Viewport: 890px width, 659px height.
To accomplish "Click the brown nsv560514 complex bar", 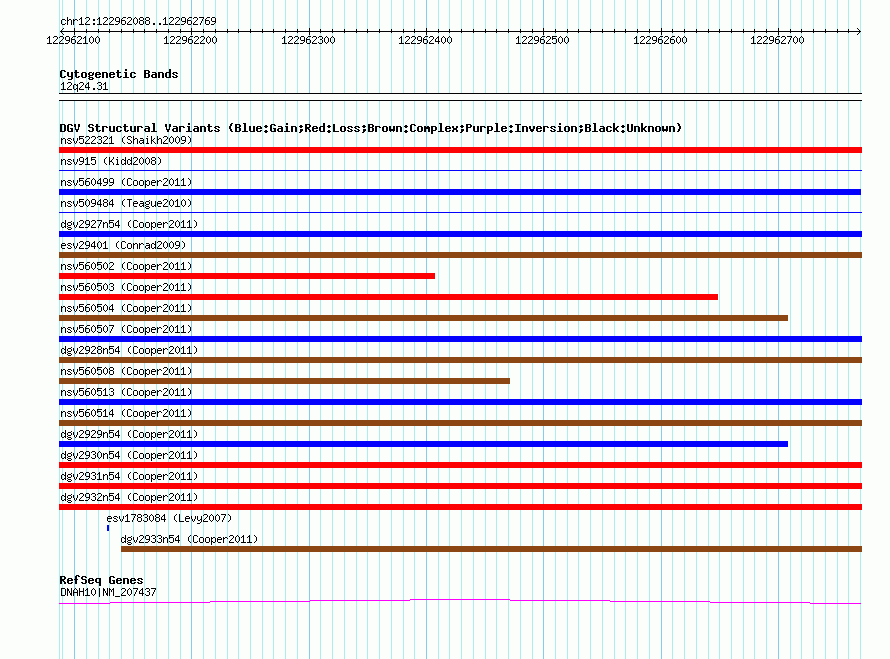I will 460,423.
